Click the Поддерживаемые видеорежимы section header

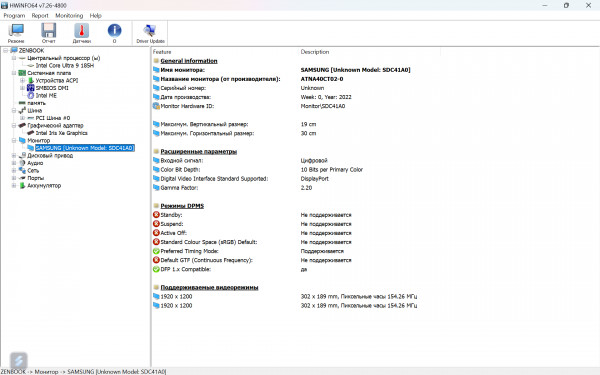[209, 287]
